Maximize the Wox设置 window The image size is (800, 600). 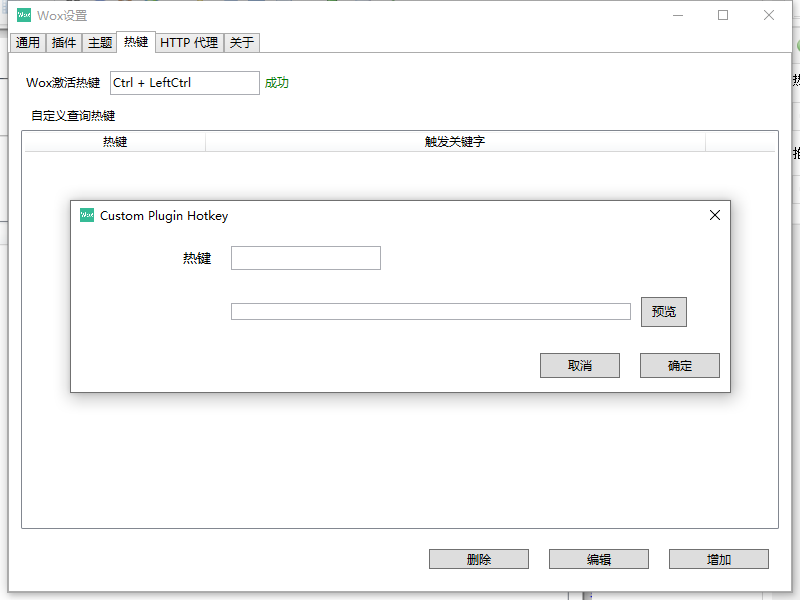pos(723,15)
